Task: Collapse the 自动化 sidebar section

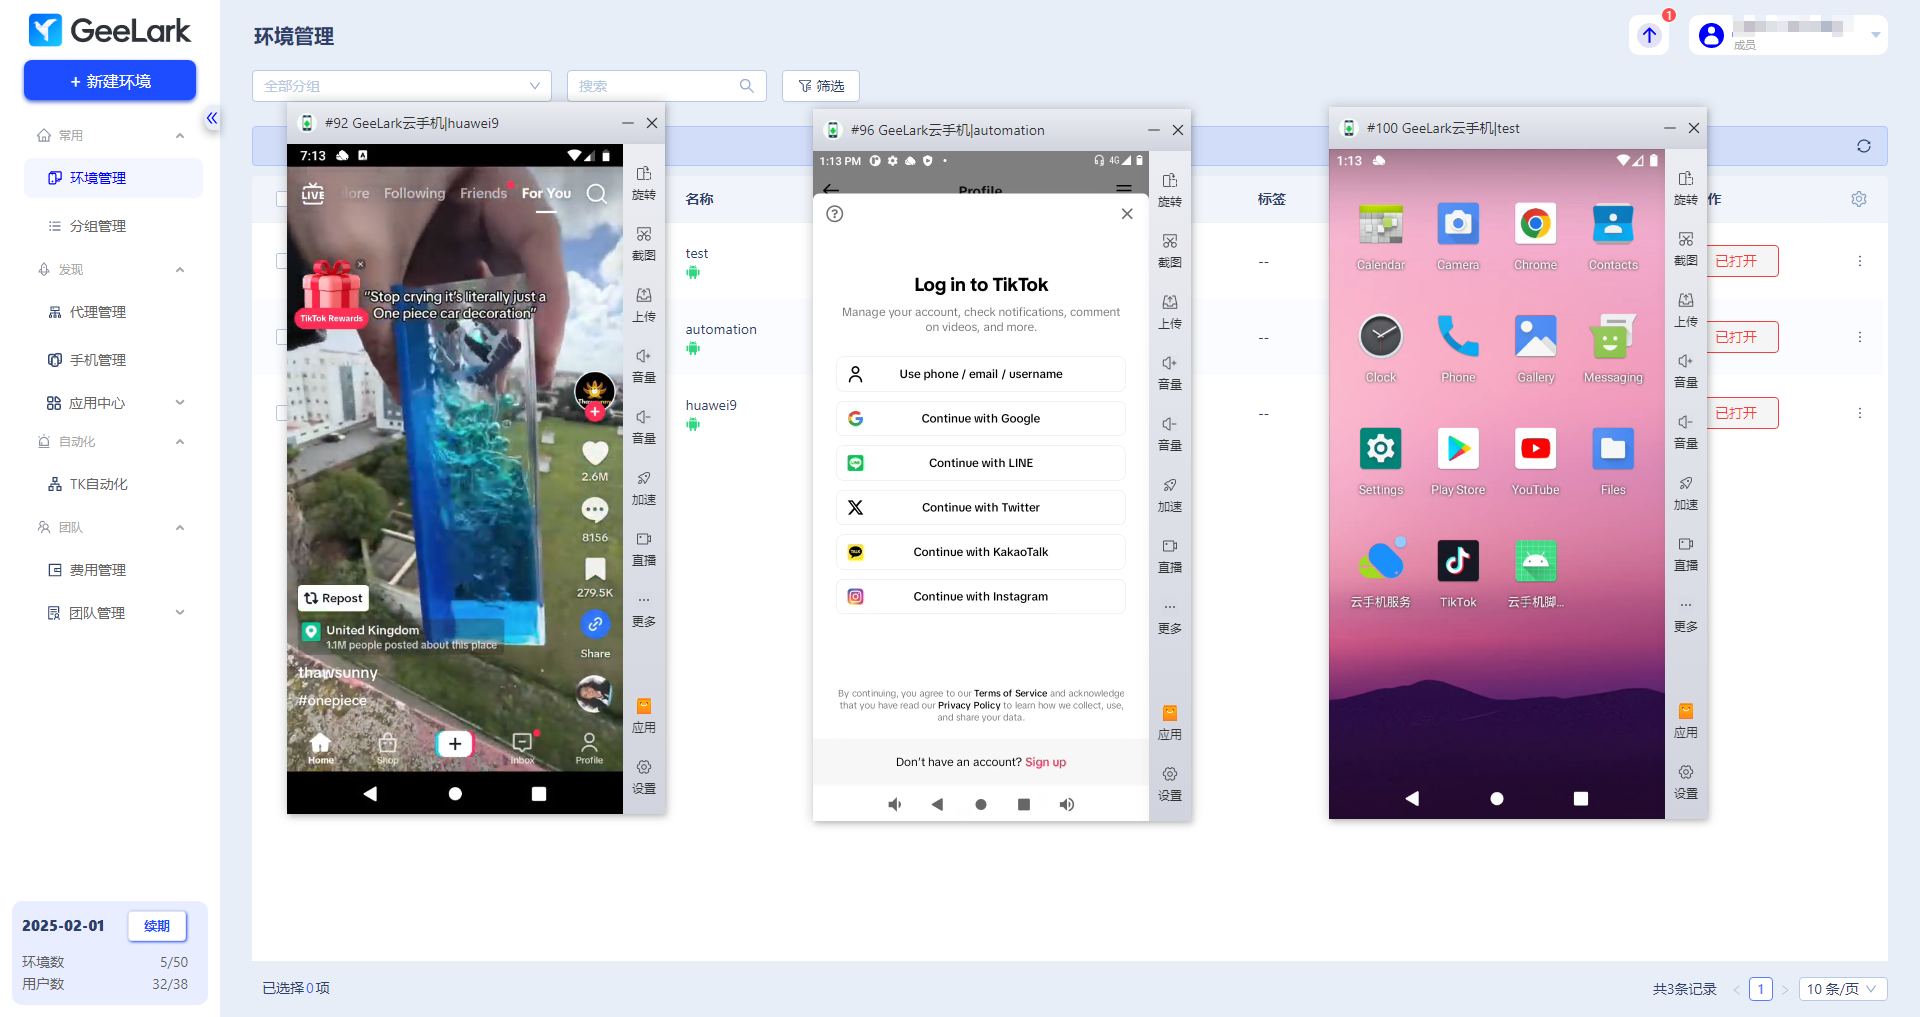Action: pos(180,442)
